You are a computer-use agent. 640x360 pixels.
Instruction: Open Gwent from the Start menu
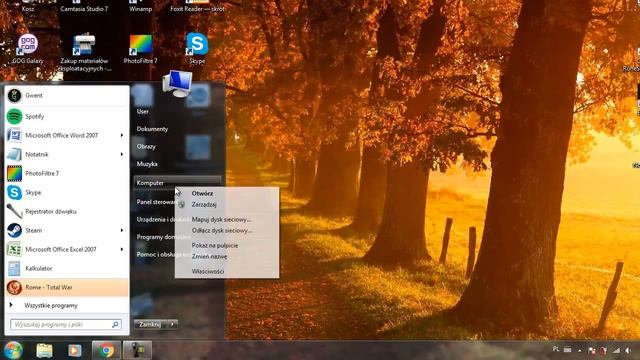coord(67,96)
